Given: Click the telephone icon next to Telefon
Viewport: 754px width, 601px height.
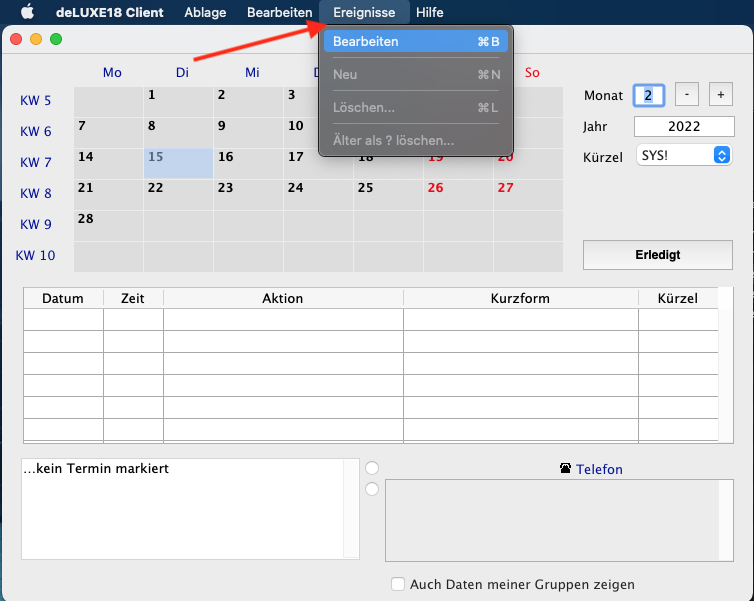Looking at the screenshot, I should click(x=566, y=469).
